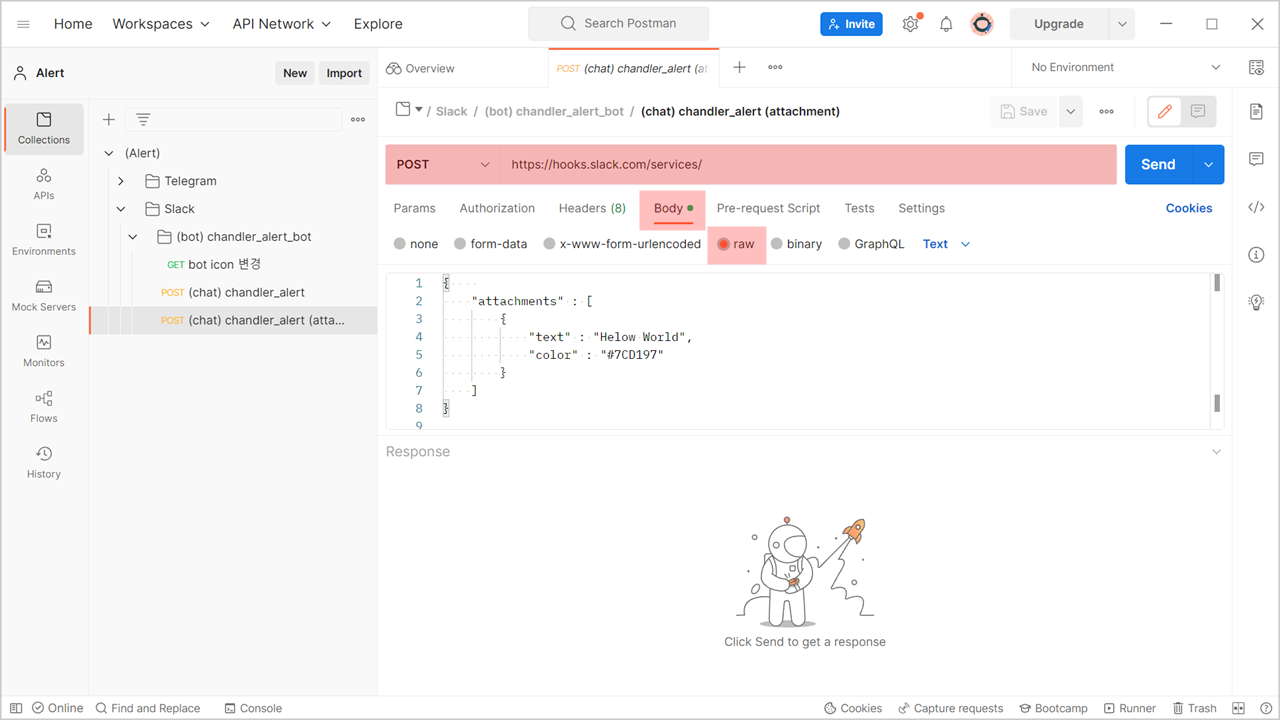Open the user avatar menu
The width and height of the screenshot is (1280, 720).
pyautogui.click(x=982, y=24)
